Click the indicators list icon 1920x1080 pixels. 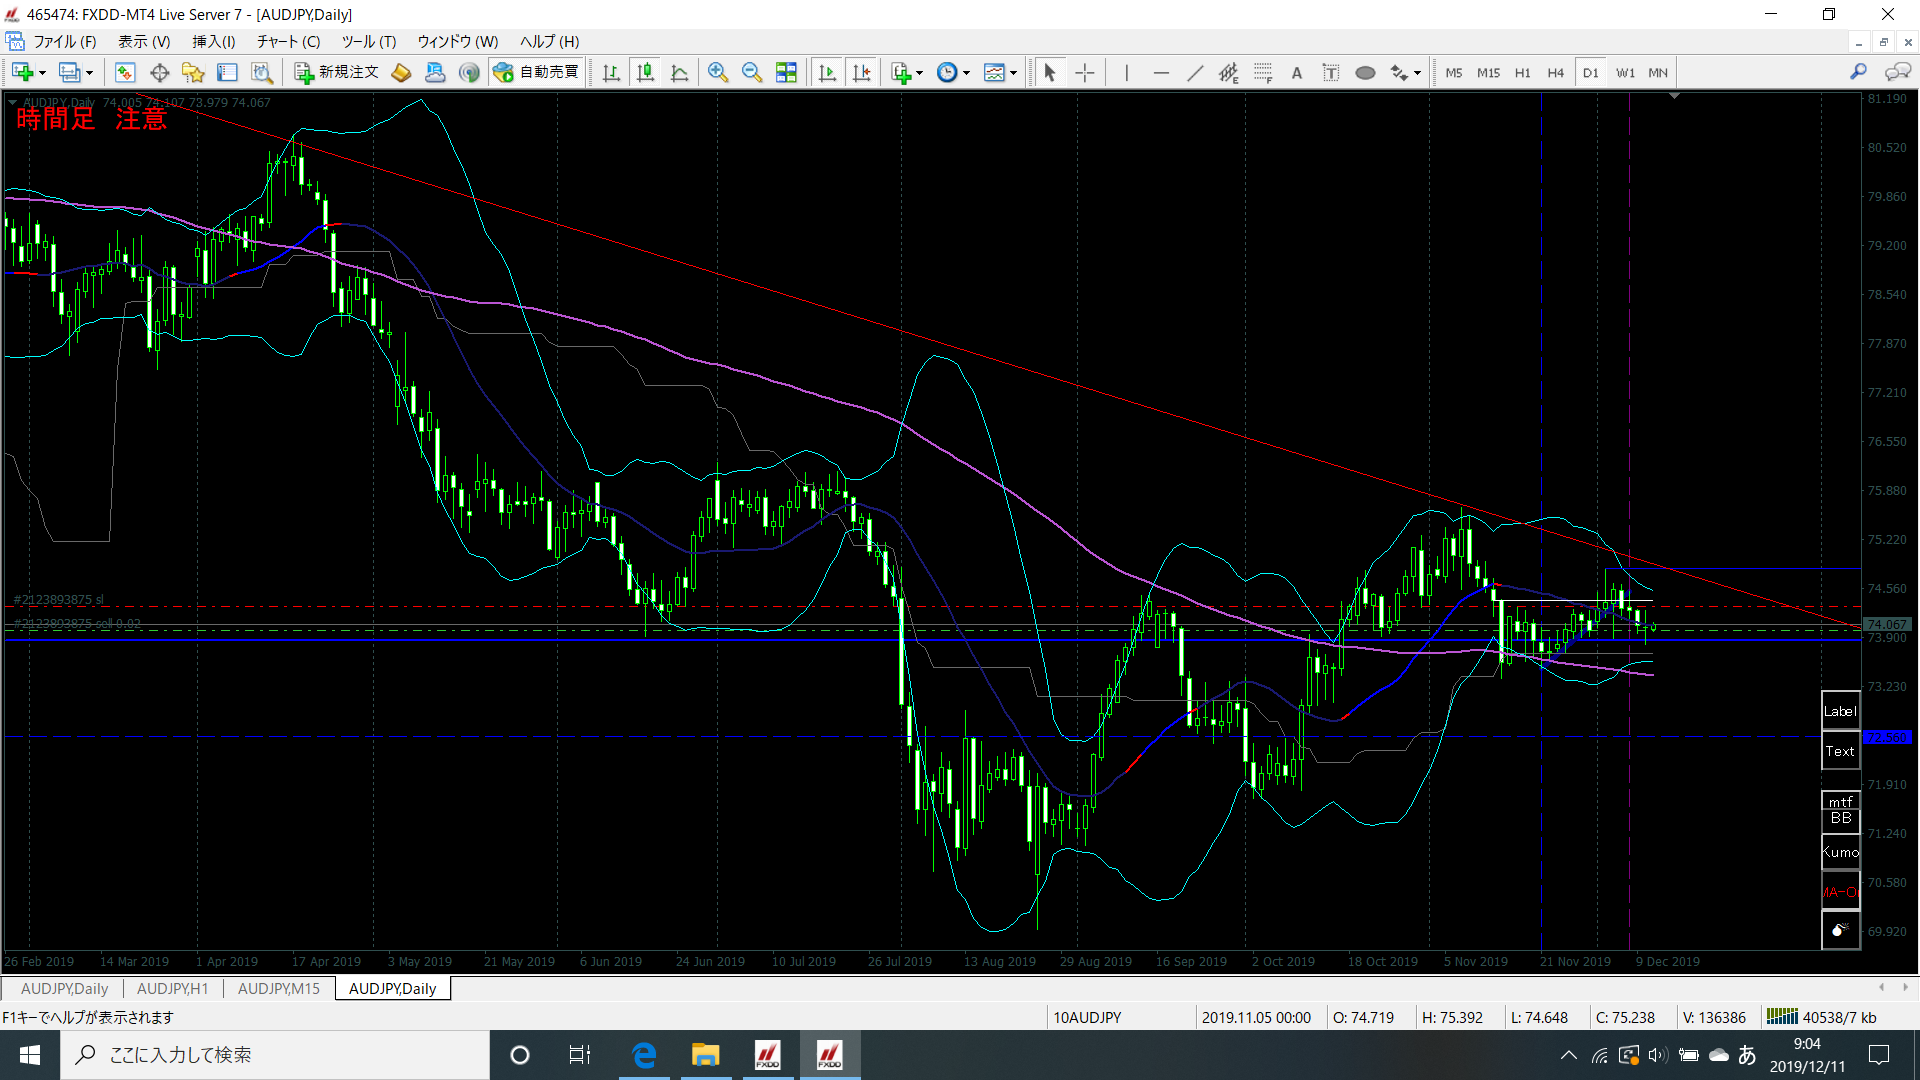tap(901, 72)
